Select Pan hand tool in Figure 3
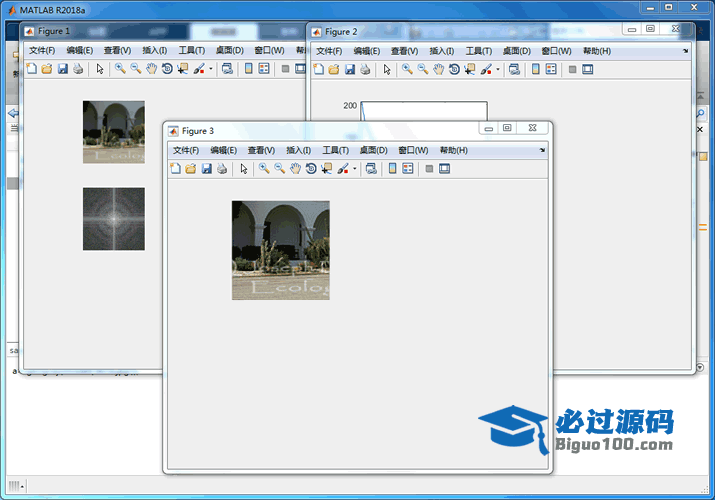Image resolution: width=715 pixels, height=500 pixels. pyautogui.click(x=295, y=169)
